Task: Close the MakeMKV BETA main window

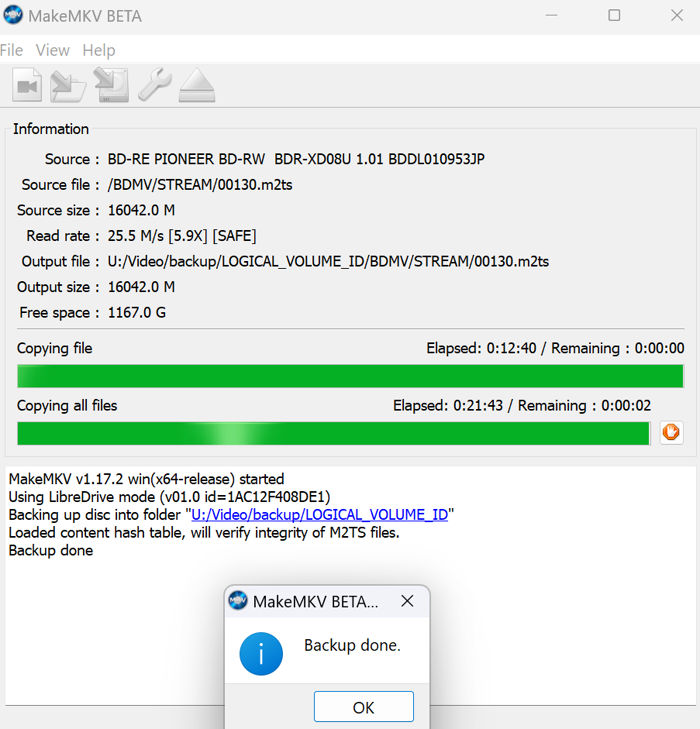Action: [x=677, y=15]
